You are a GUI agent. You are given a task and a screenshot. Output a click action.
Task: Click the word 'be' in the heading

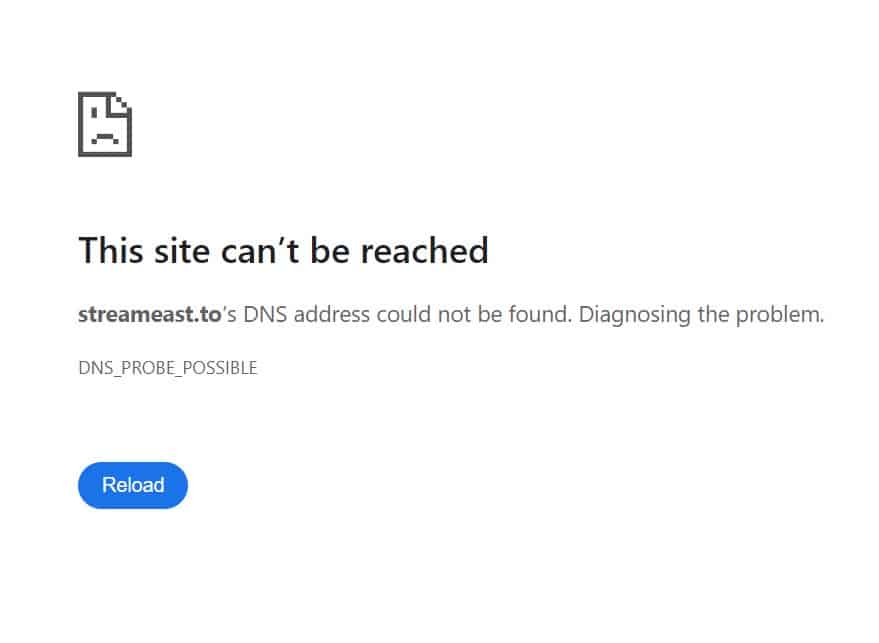point(330,250)
